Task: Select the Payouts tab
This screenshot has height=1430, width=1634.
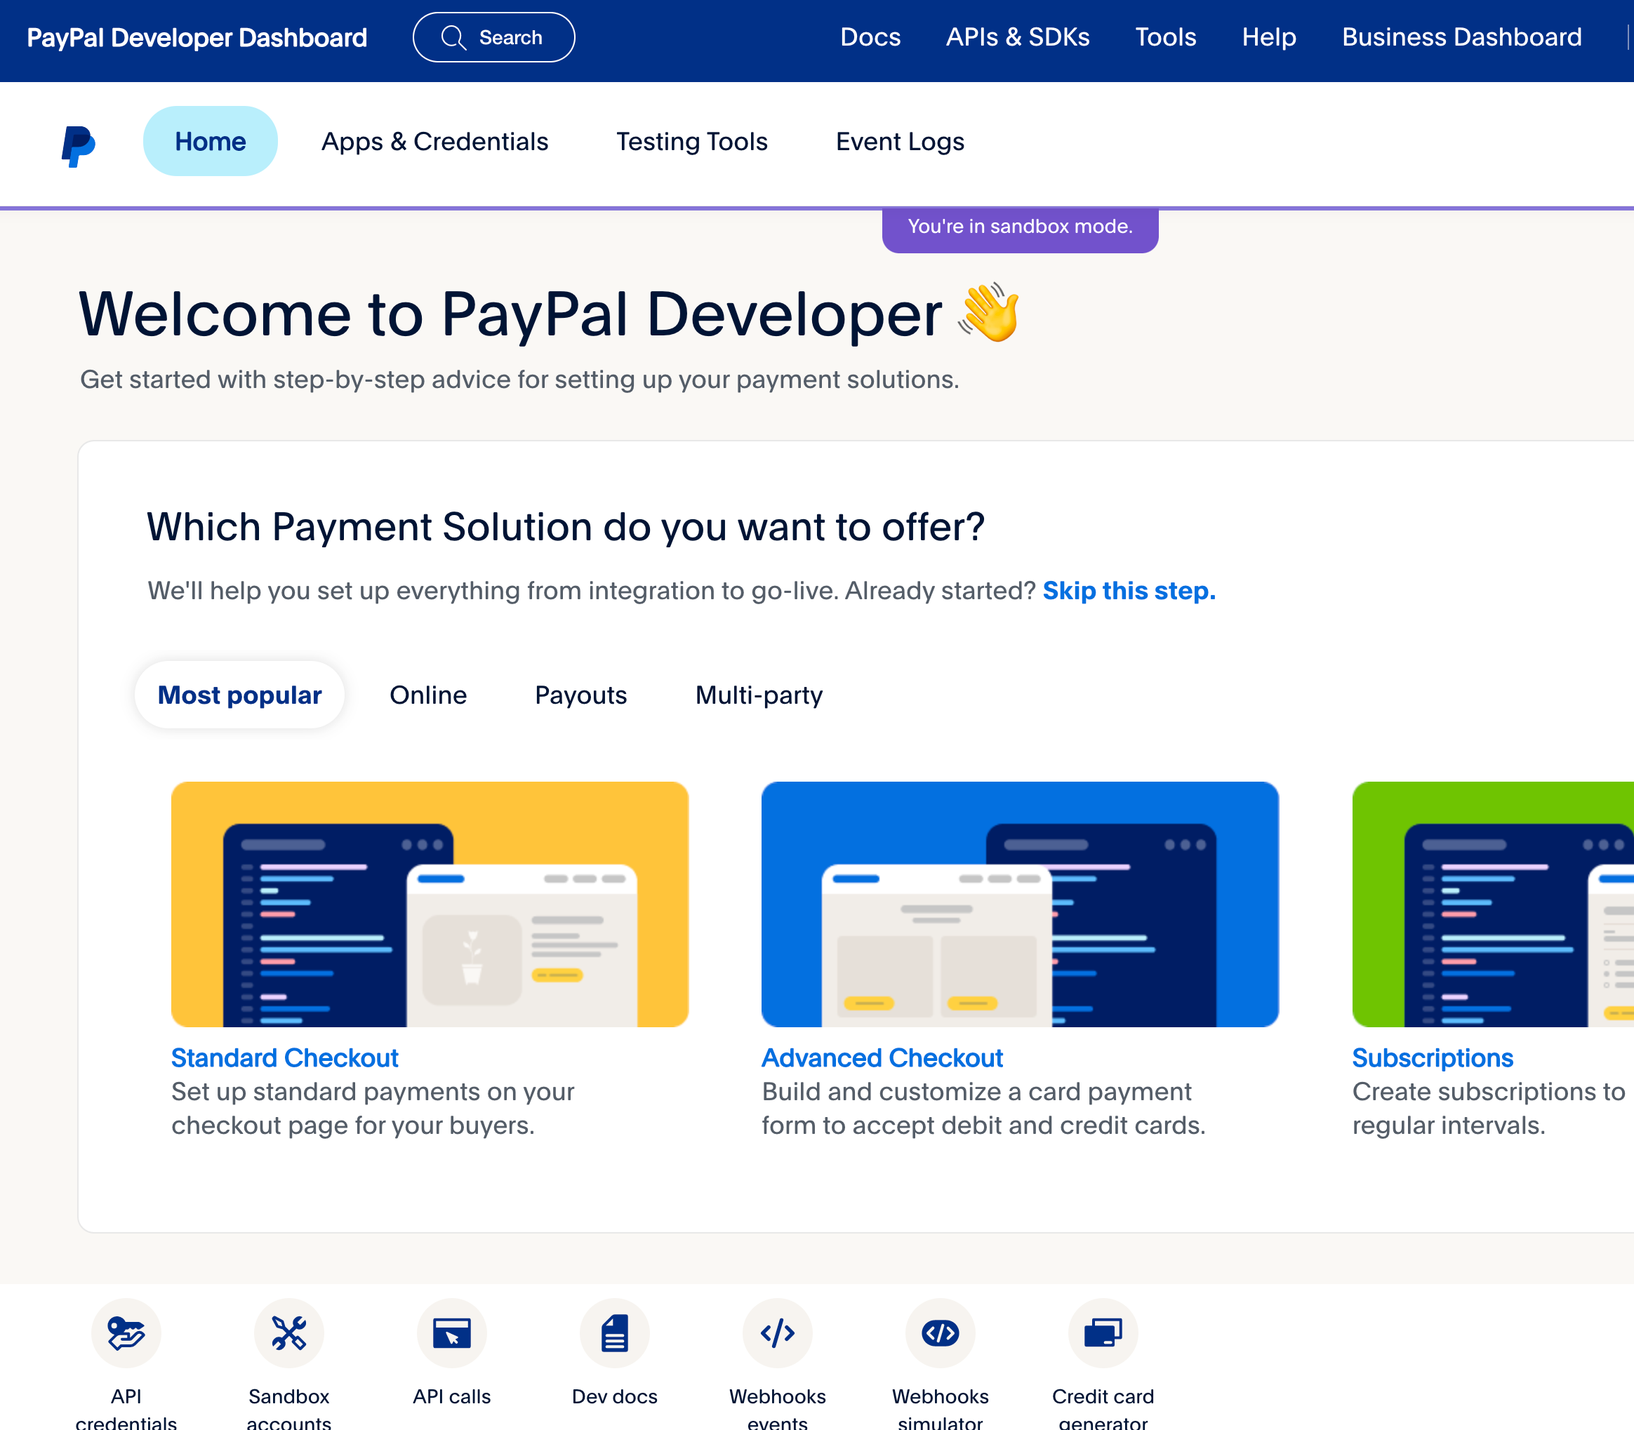Action: pos(581,695)
